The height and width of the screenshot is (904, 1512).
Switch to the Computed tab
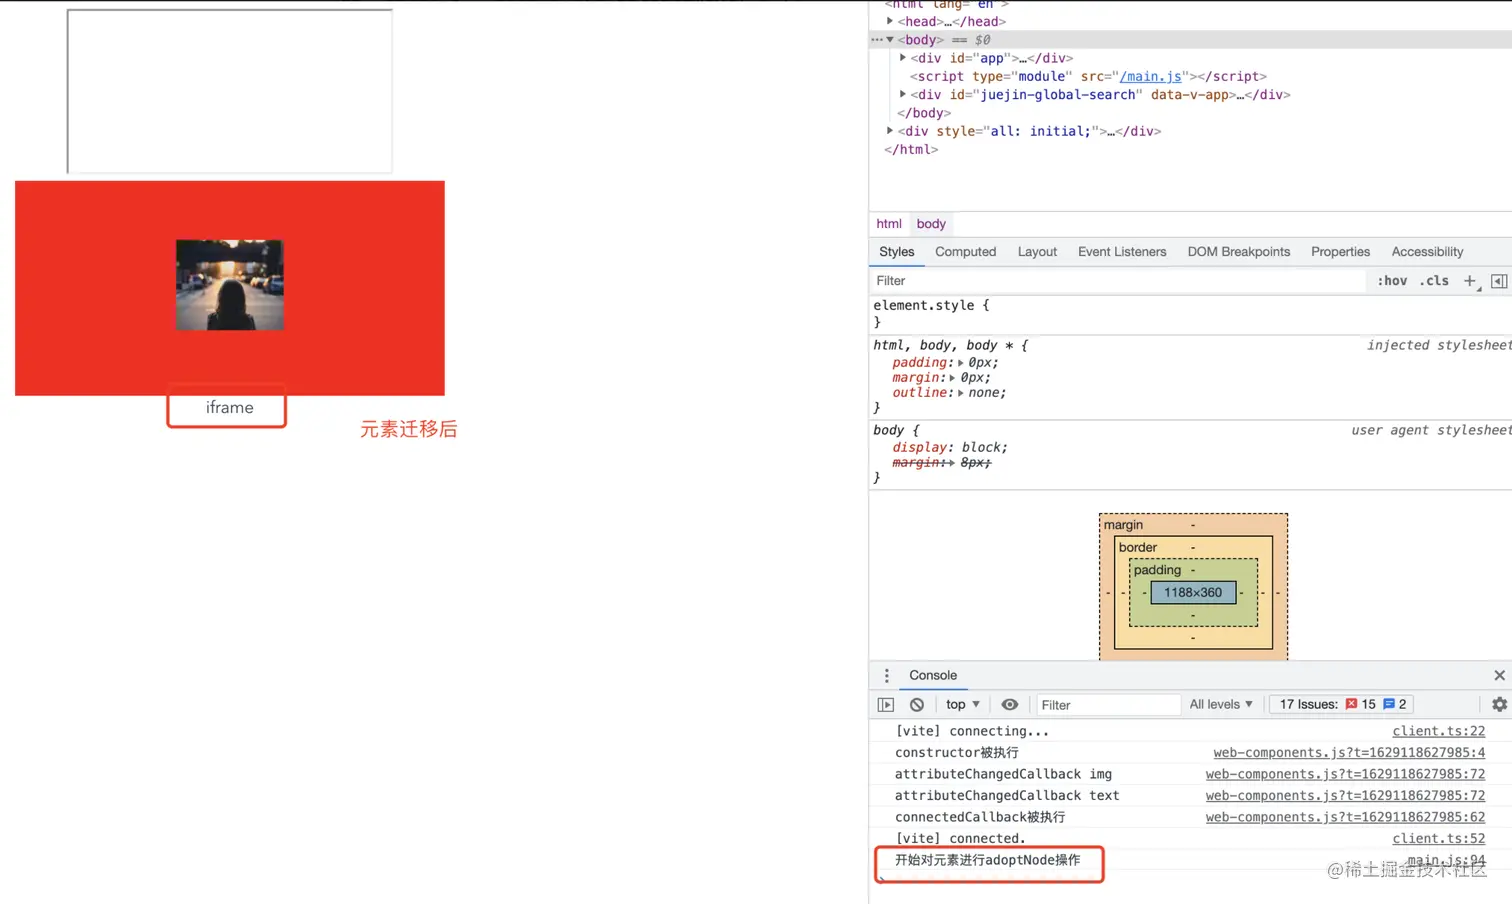(965, 252)
